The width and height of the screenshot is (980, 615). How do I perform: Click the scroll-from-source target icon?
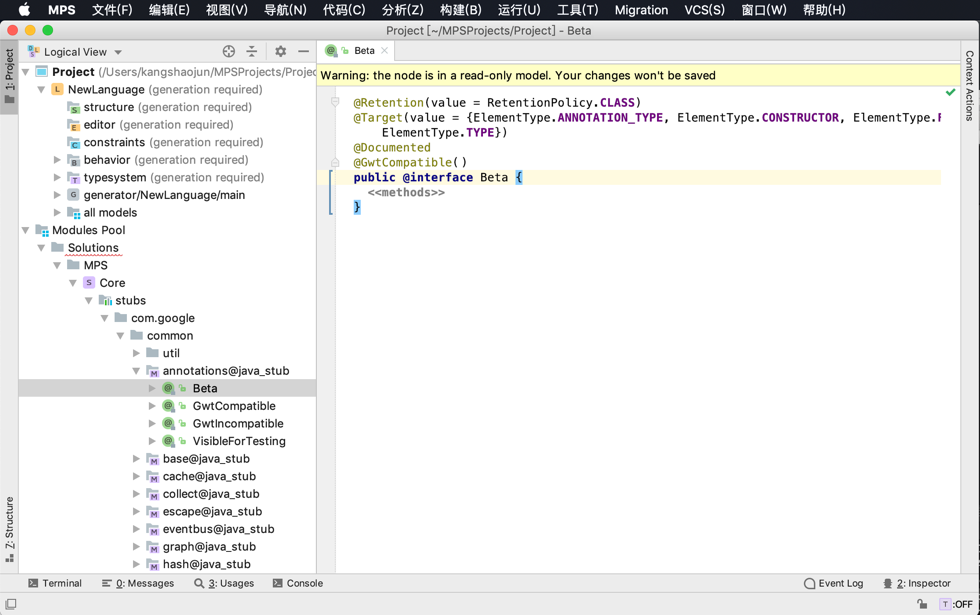tap(228, 51)
